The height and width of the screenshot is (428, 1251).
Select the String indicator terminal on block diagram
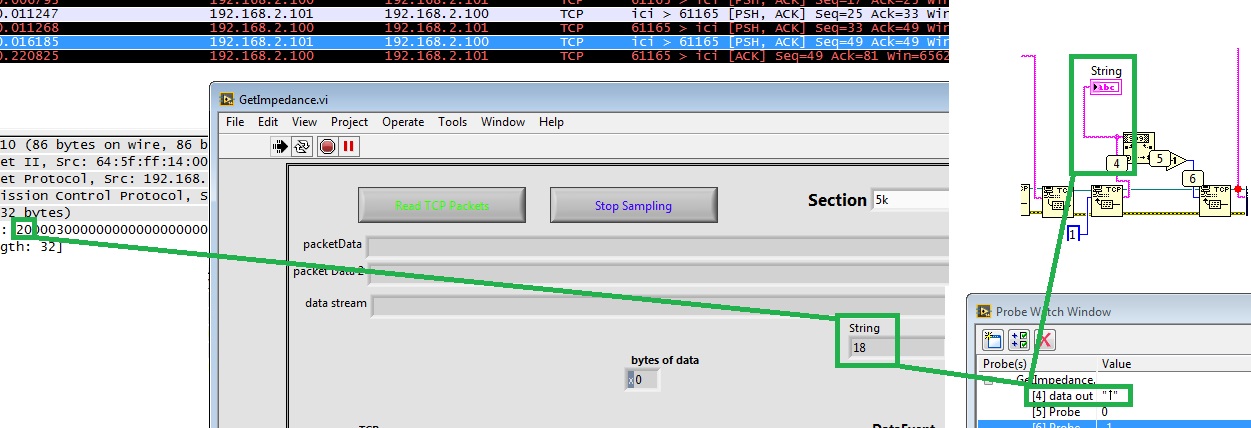(1105, 88)
